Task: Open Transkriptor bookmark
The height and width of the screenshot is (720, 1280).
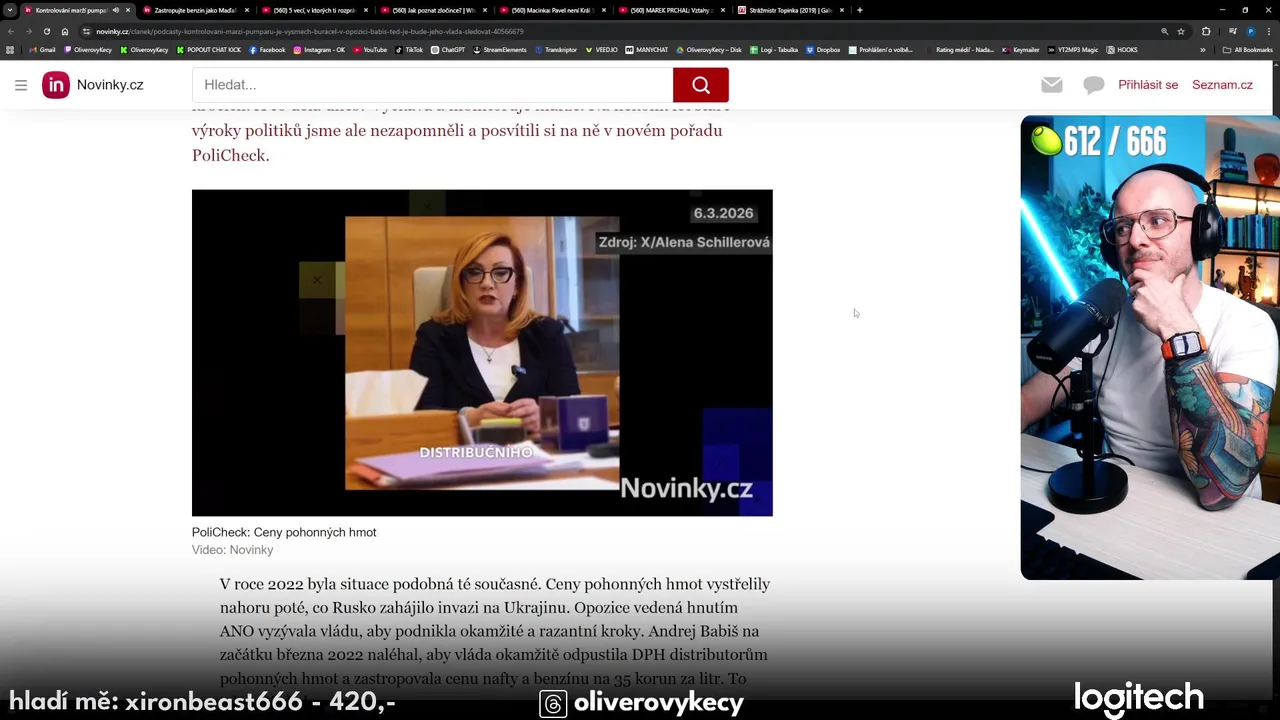Action: [x=556, y=50]
